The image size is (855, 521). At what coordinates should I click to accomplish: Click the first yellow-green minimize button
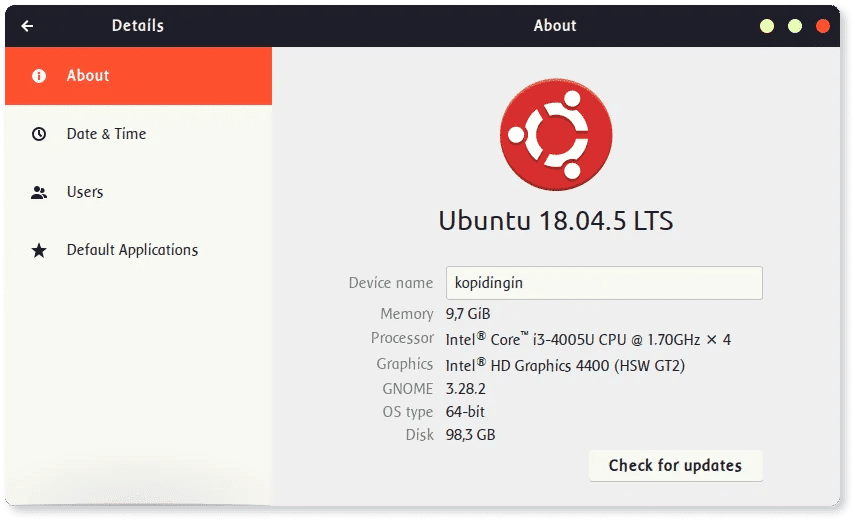767,26
